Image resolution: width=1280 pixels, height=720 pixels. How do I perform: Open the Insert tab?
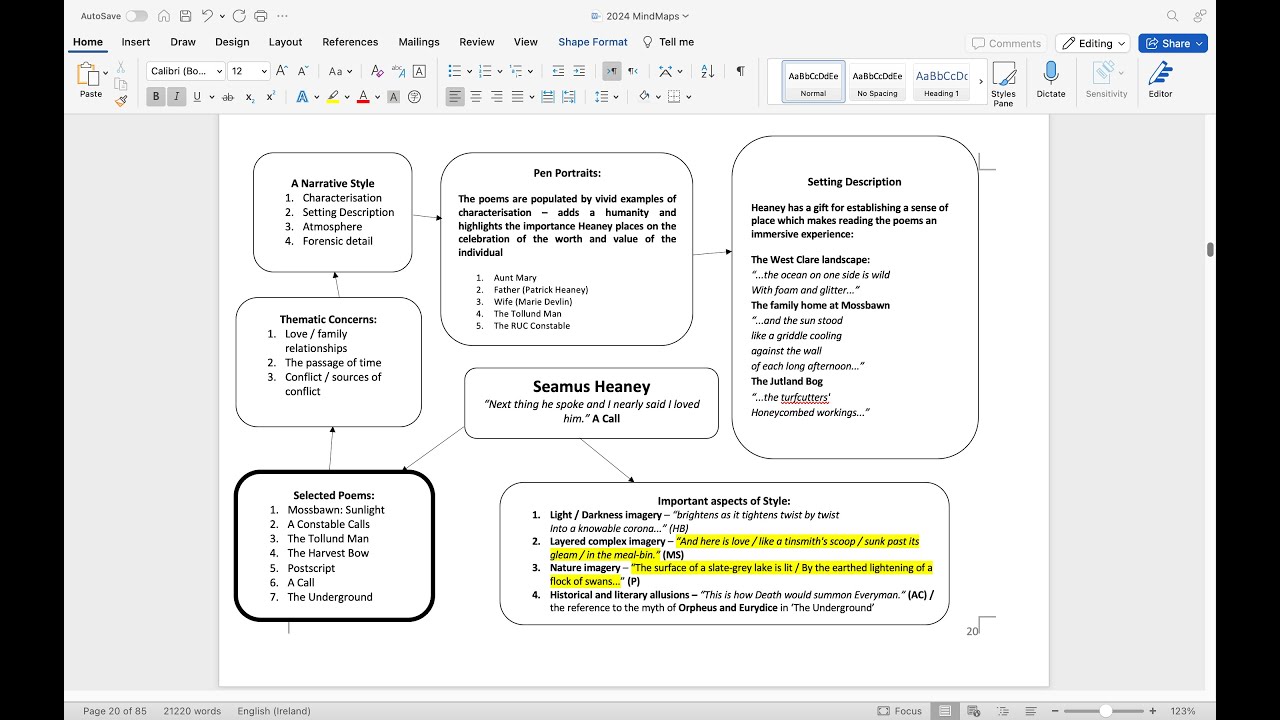(x=136, y=42)
